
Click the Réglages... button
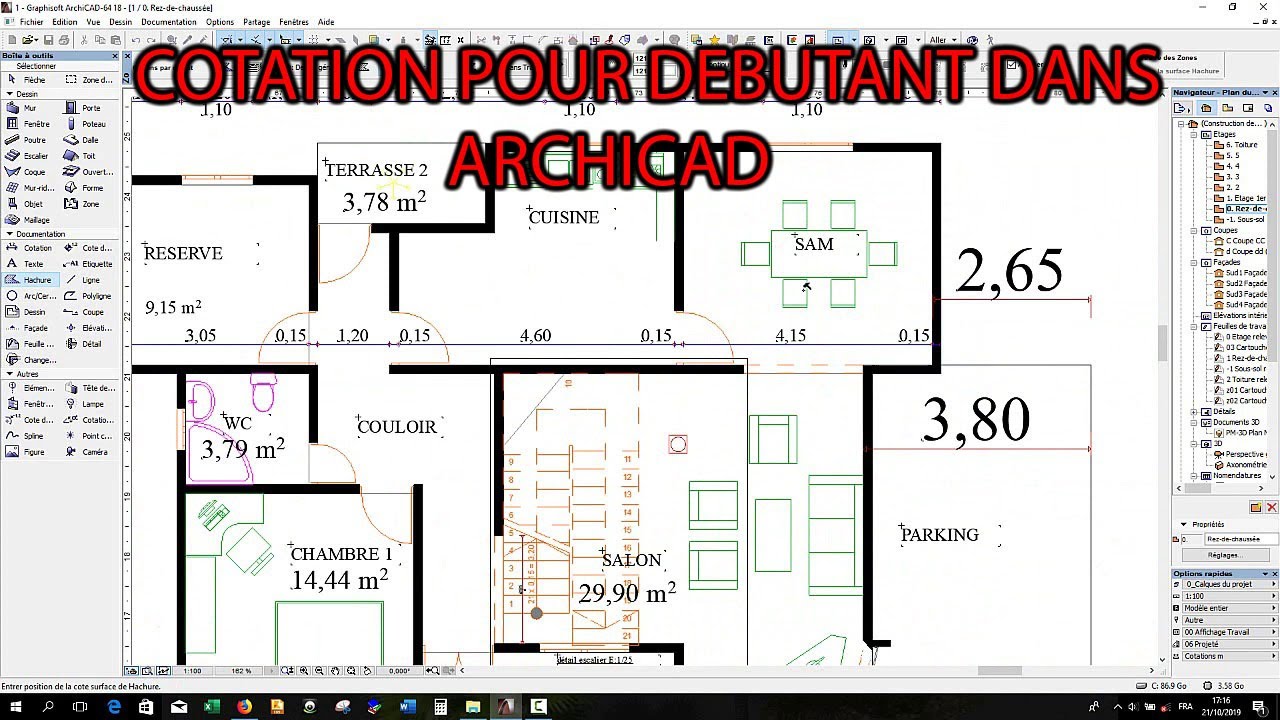click(x=1225, y=554)
